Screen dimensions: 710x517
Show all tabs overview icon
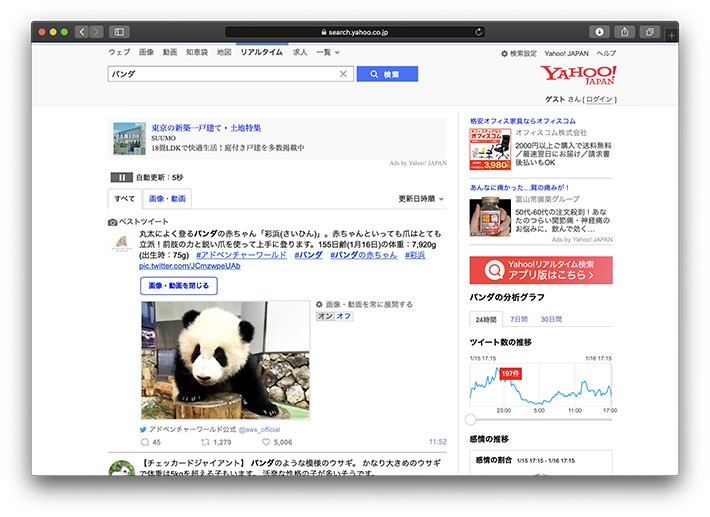tap(650, 32)
